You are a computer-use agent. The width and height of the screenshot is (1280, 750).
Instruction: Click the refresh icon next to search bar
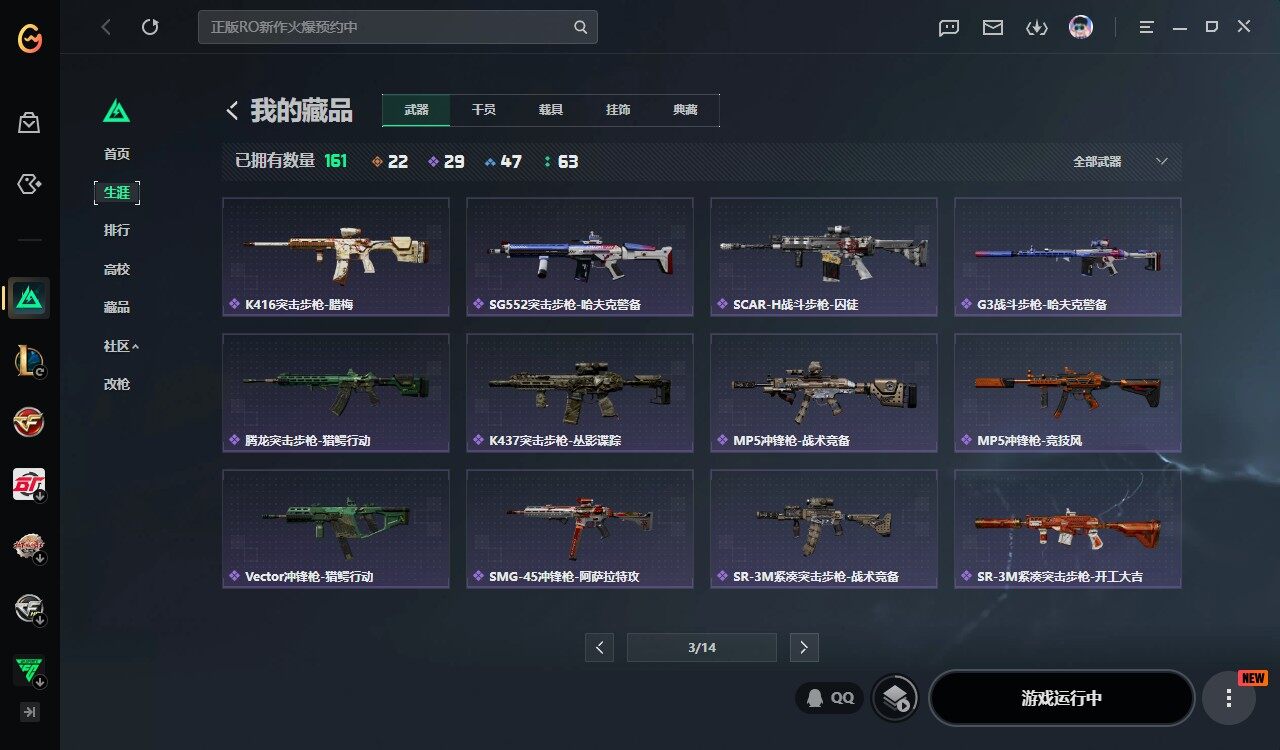point(150,27)
